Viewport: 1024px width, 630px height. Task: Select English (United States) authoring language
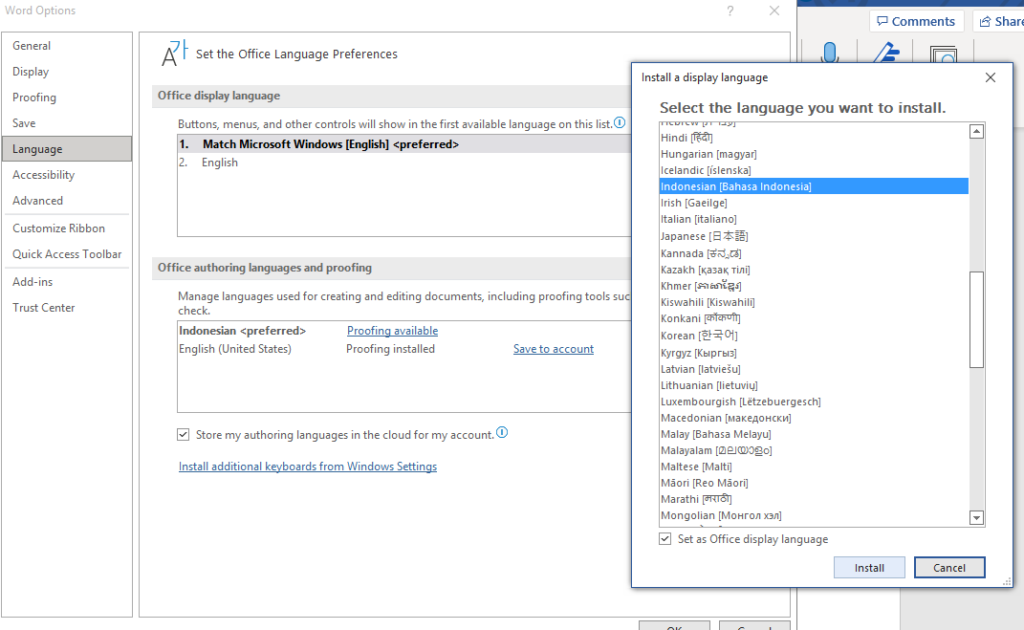click(404, 349)
